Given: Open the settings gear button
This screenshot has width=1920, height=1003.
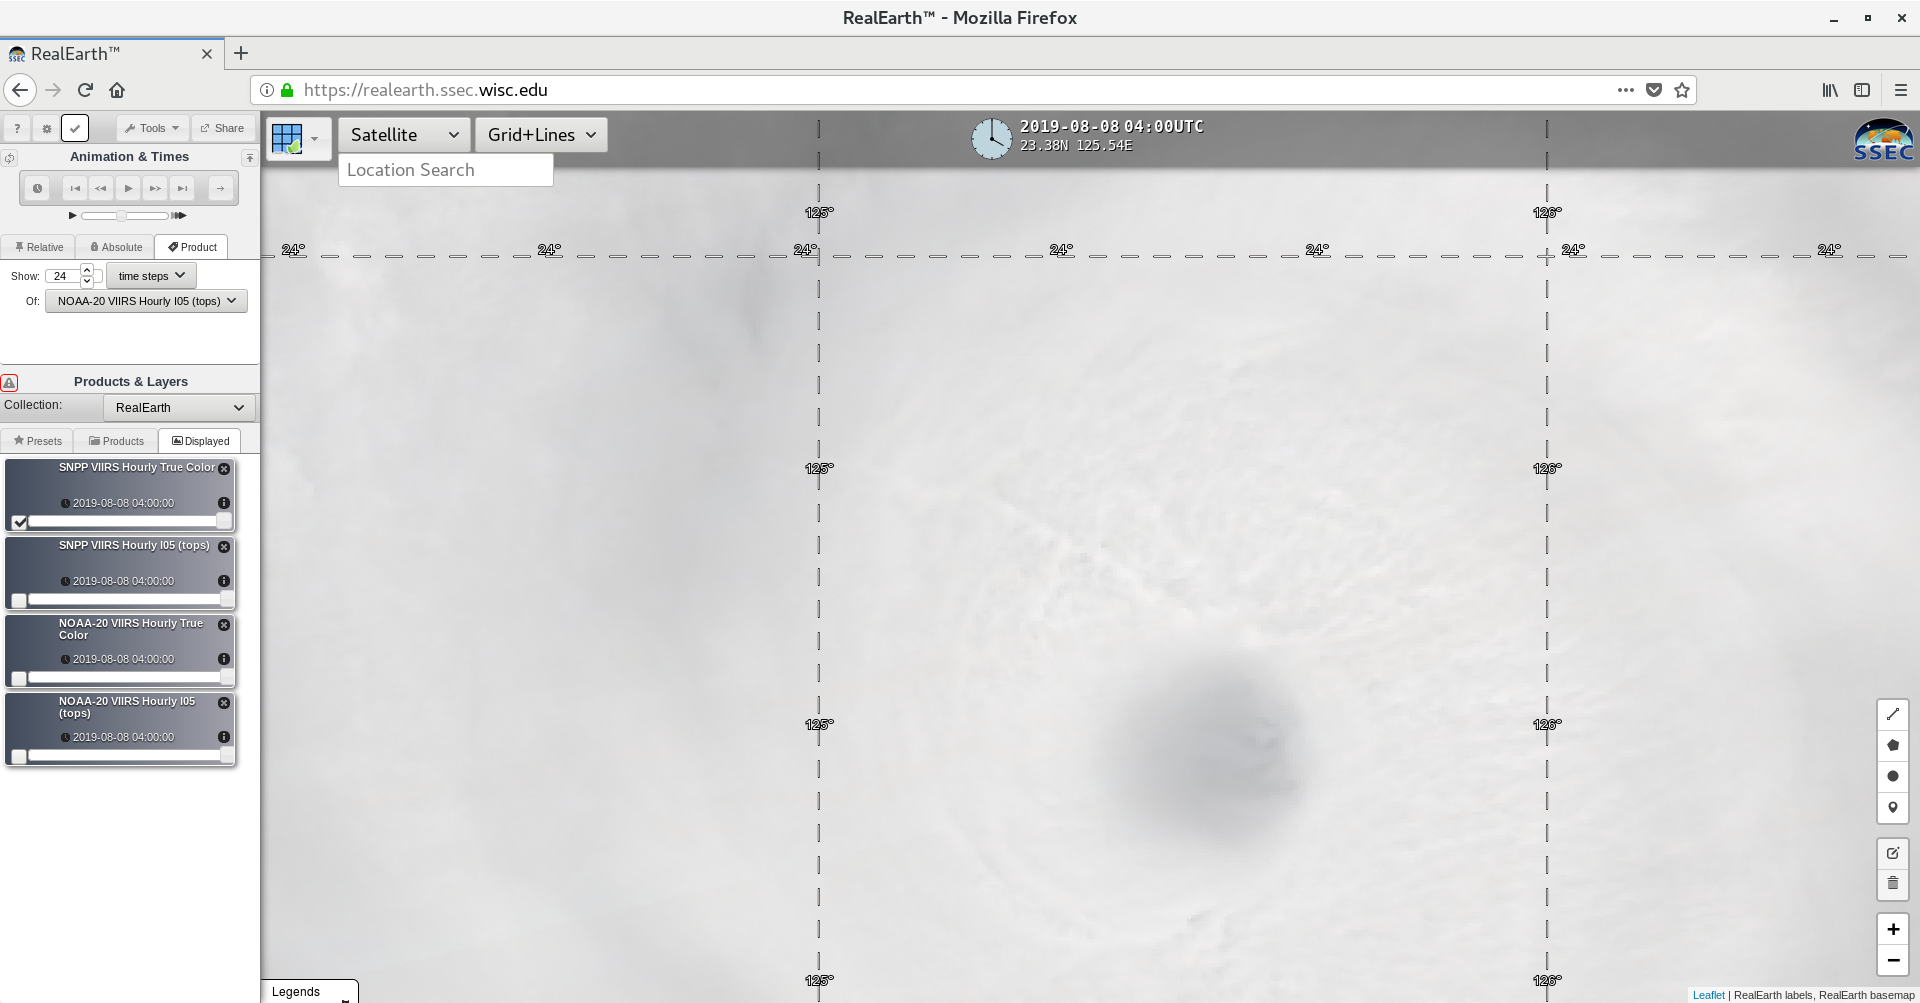Looking at the screenshot, I should [46, 128].
